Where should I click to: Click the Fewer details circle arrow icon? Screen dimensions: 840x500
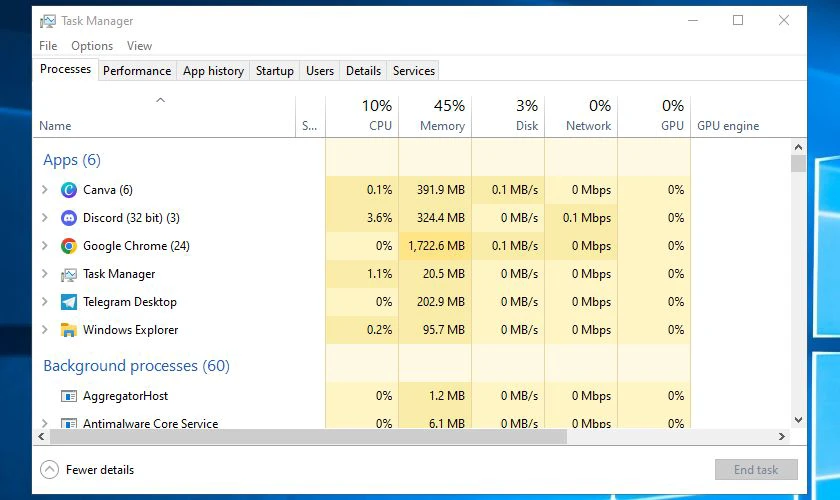[49, 470]
